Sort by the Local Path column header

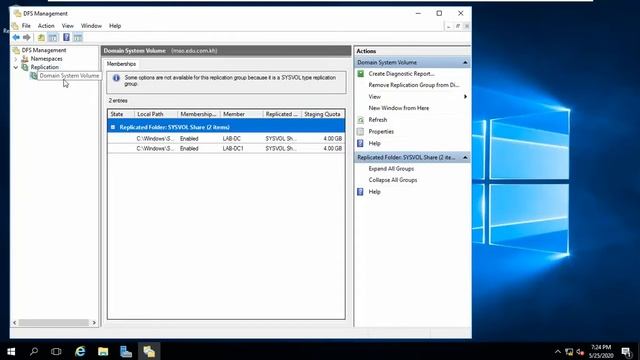(156, 114)
